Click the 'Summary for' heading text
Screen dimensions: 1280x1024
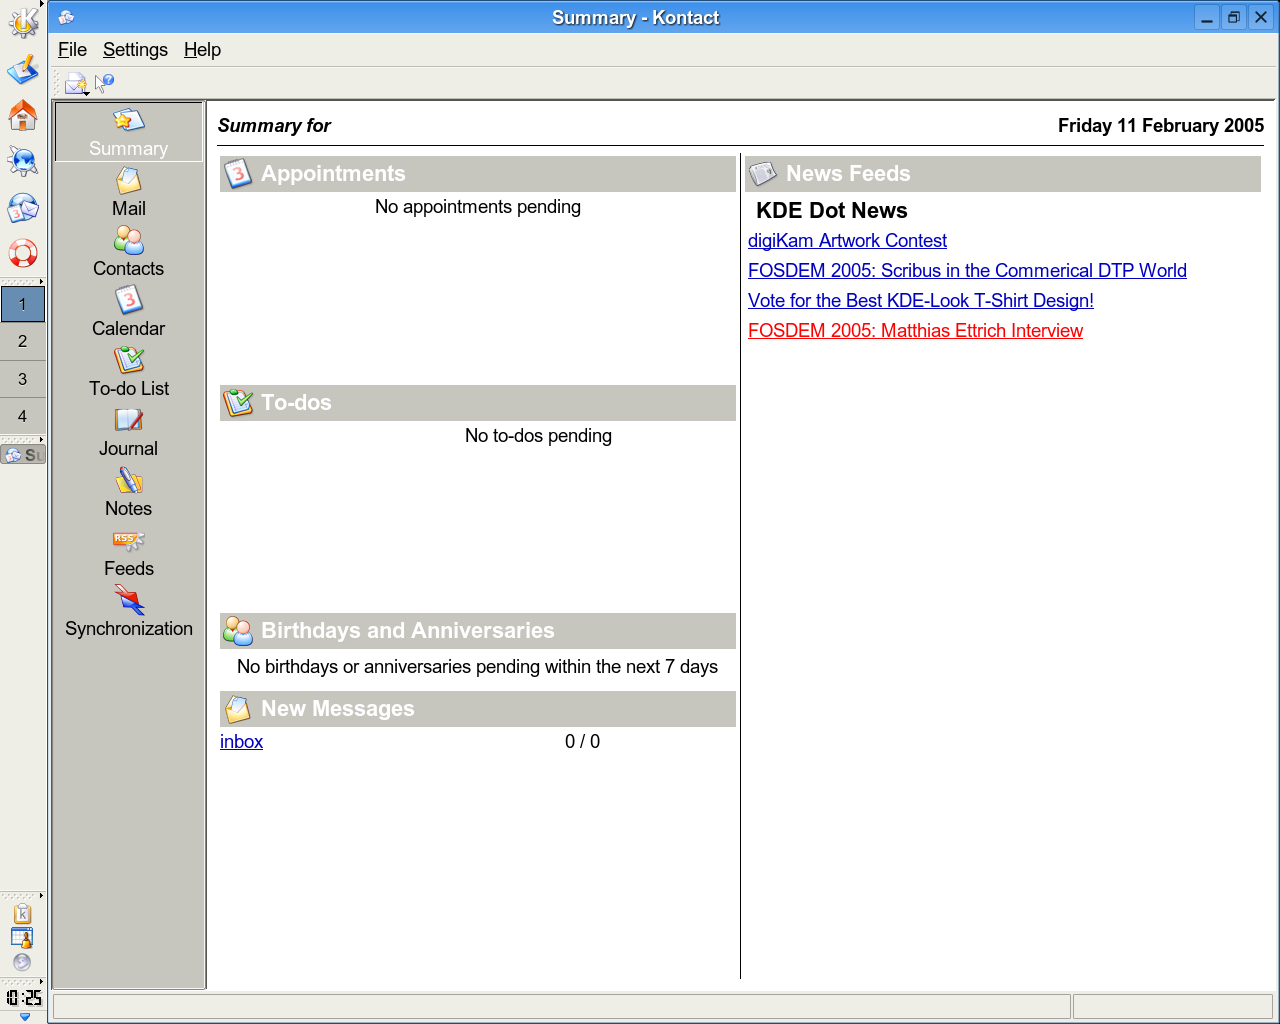[x=274, y=125]
